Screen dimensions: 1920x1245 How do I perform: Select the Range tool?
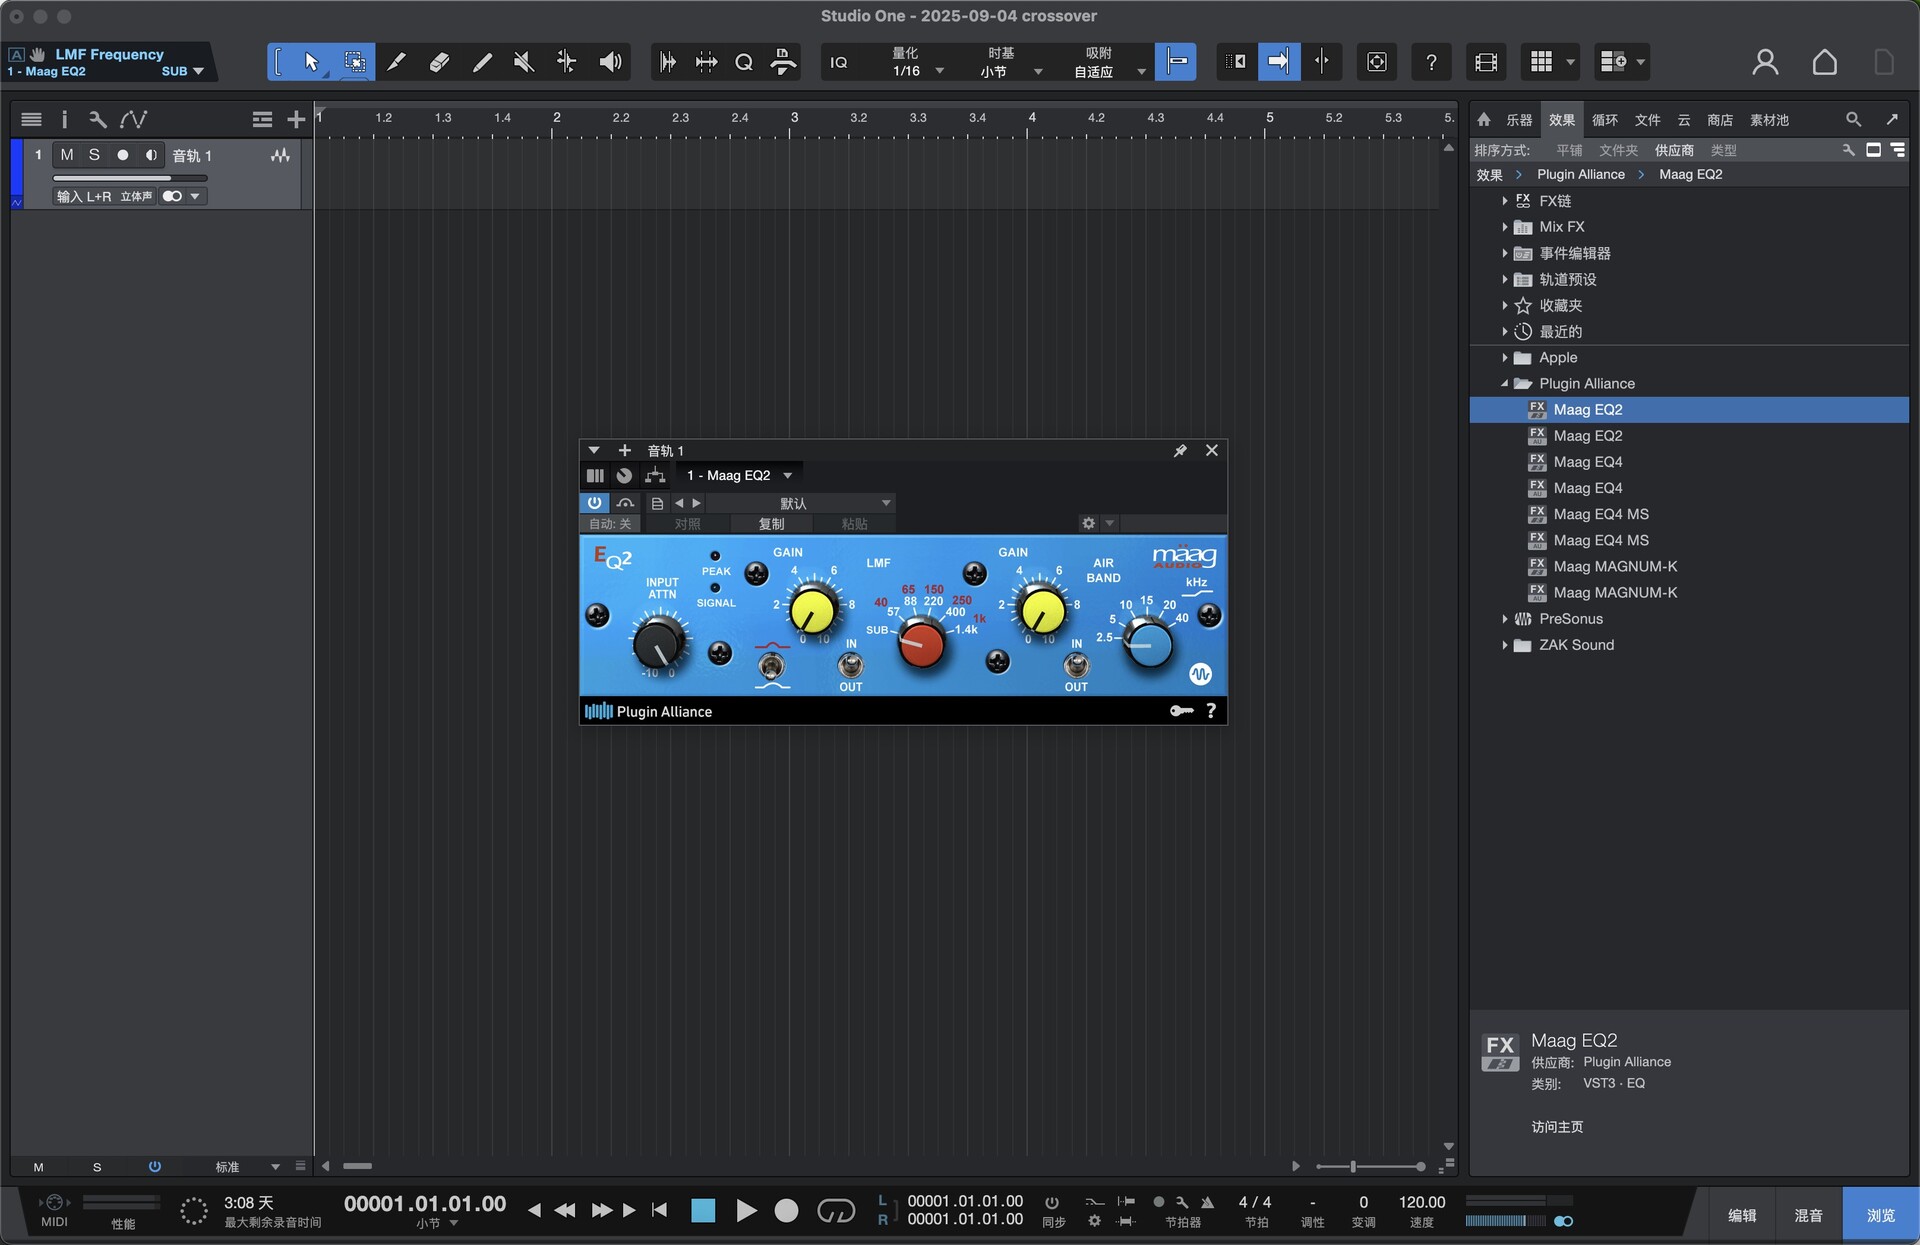pos(354,62)
